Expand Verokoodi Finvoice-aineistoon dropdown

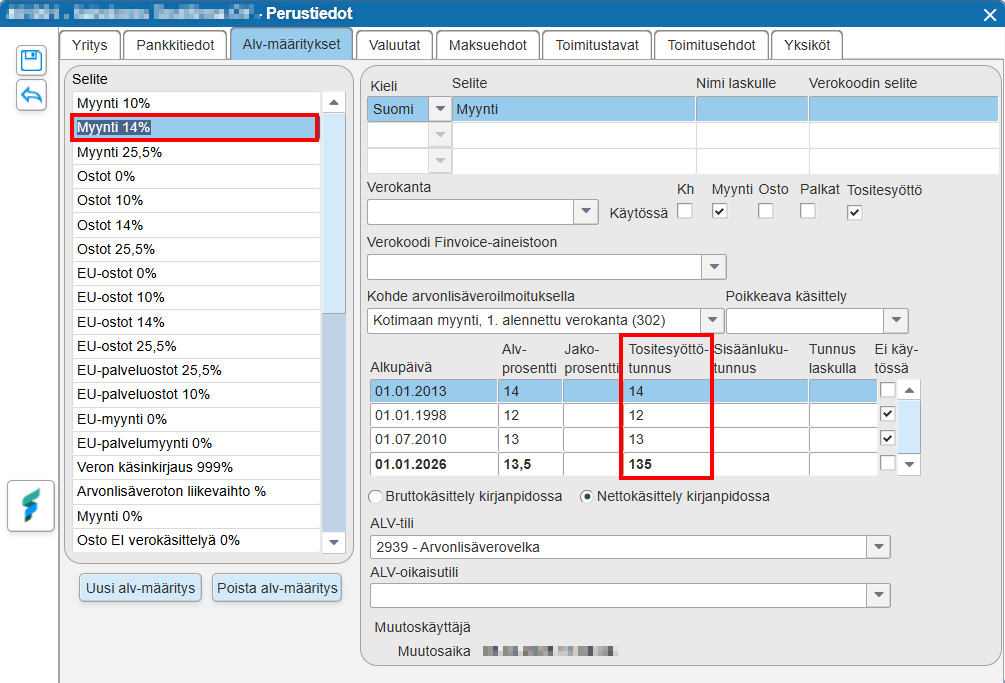coord(714,267)
